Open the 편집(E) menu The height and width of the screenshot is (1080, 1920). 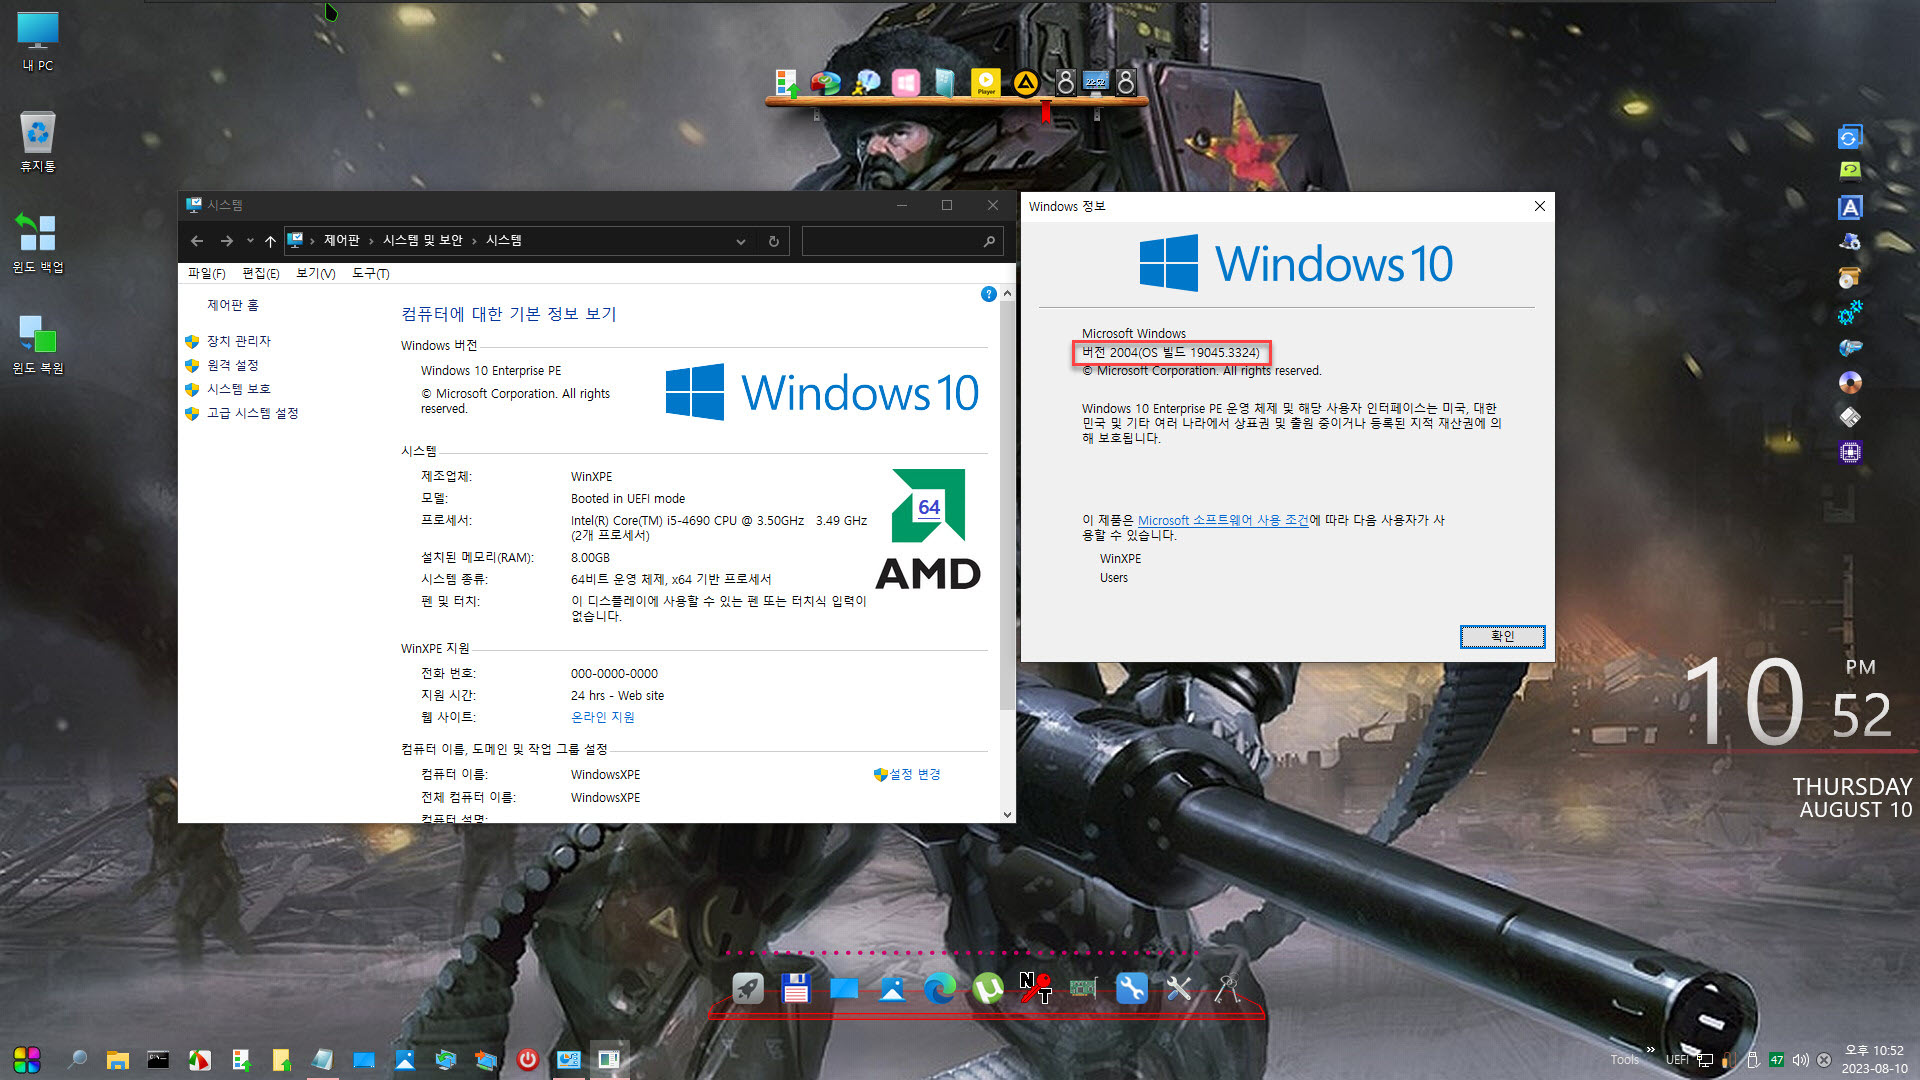pyautogui.click(x=261, y=273)
